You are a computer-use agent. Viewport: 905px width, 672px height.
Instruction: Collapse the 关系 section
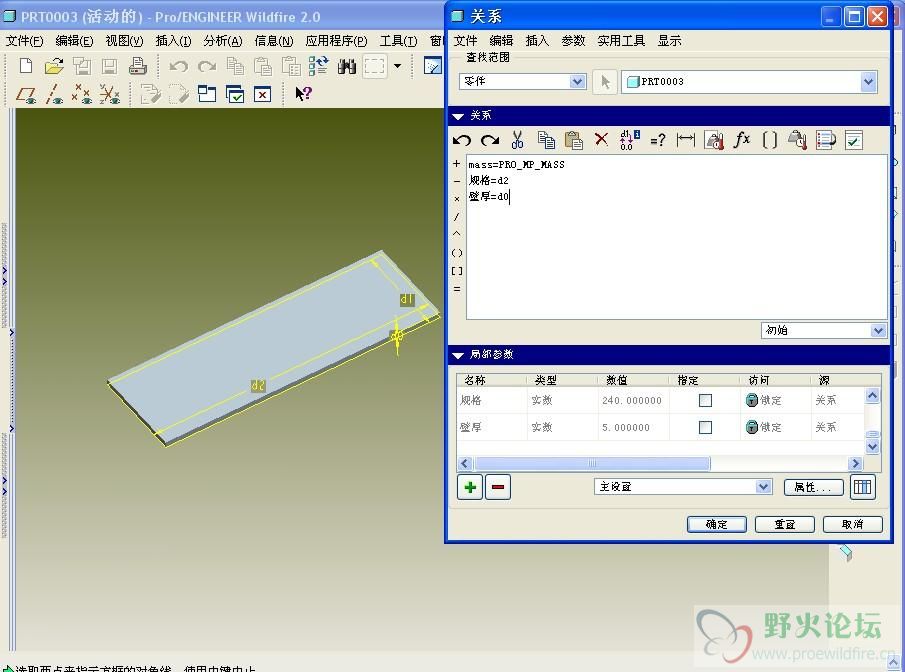pos(458,116)
